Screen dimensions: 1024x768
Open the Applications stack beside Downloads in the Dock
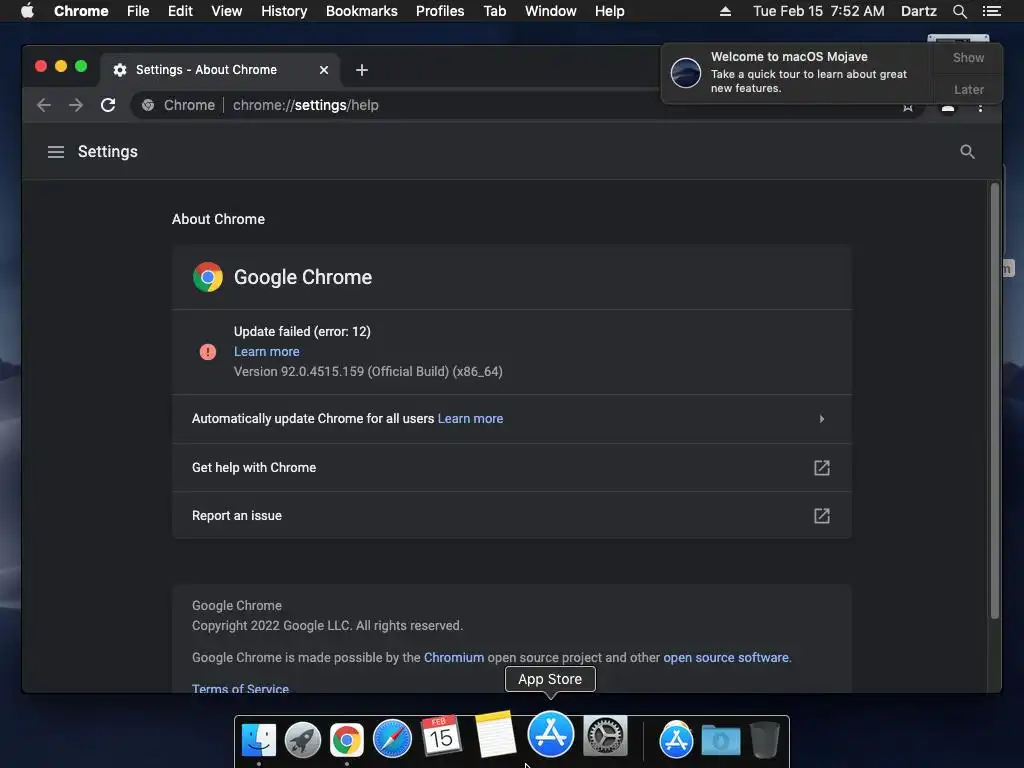tap(676, 739)
